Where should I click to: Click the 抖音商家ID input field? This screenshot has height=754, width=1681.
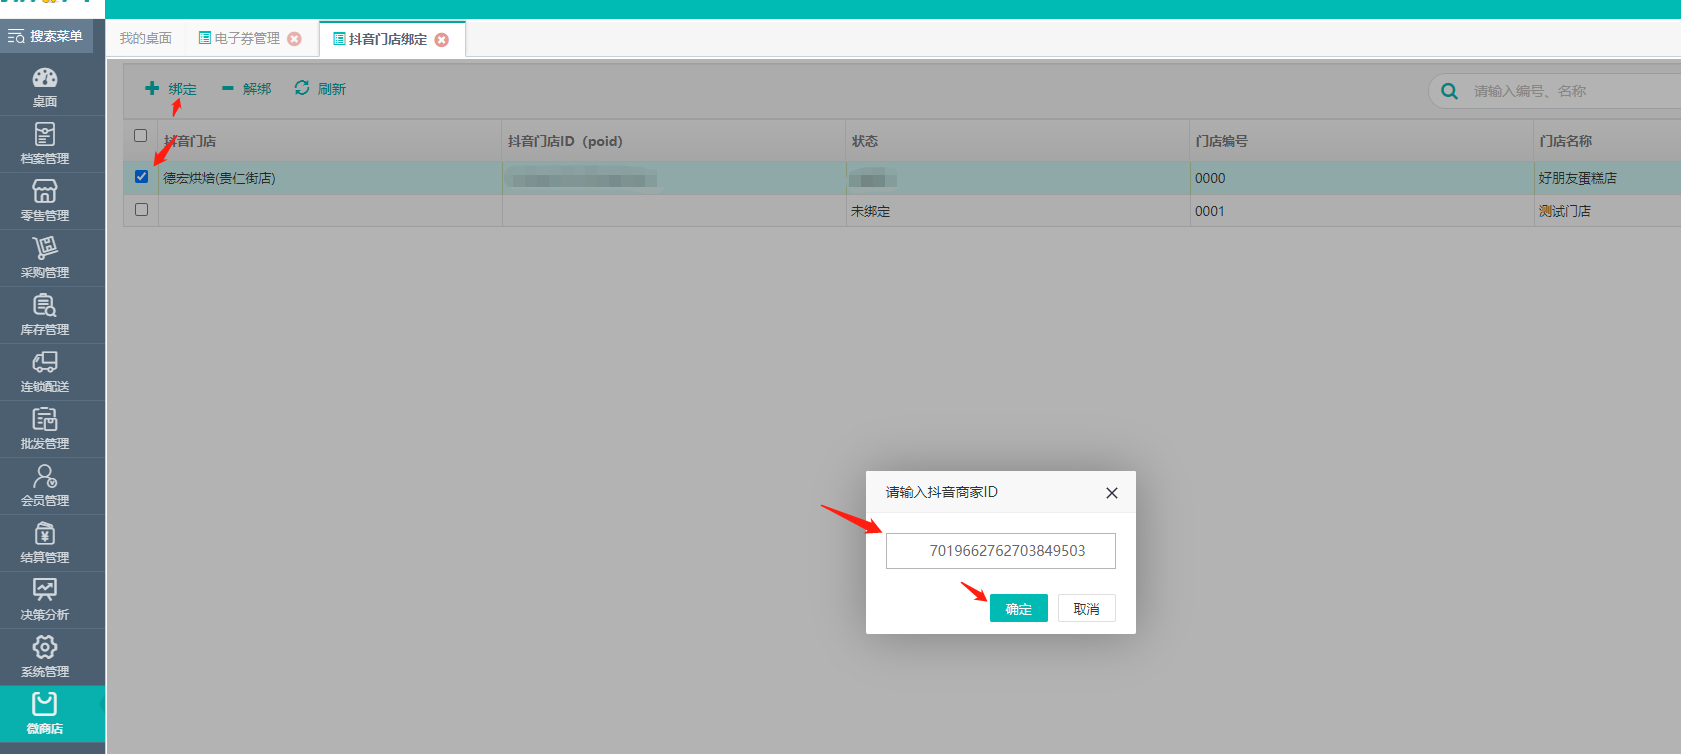tap(1001, 551)
